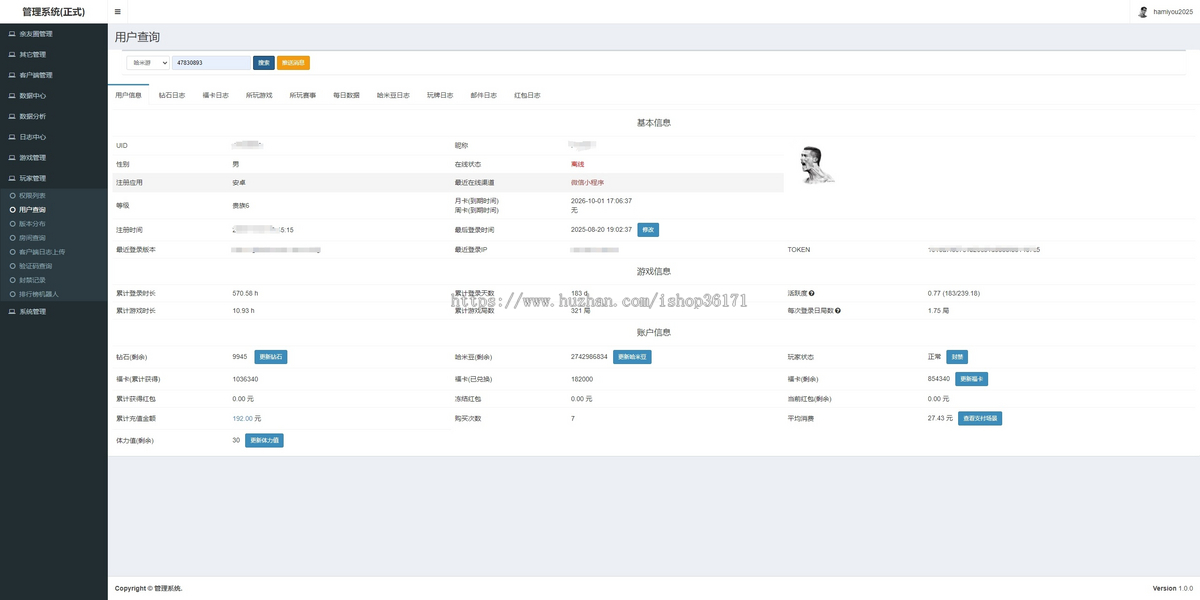
Task: Click the help icon next to 每次登录日局数
Action: pyautogui.click(x=838, y=311)
